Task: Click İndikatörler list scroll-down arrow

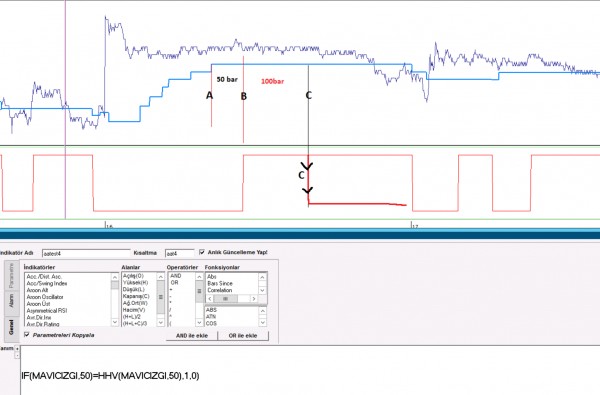Action: [115, 323]
